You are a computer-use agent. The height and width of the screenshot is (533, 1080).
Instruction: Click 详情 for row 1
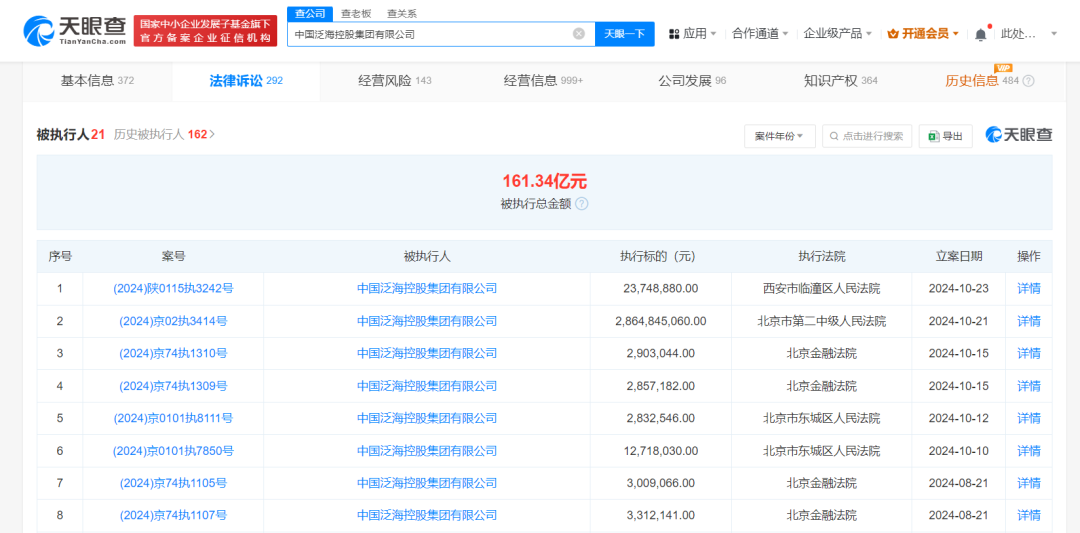1029,289
